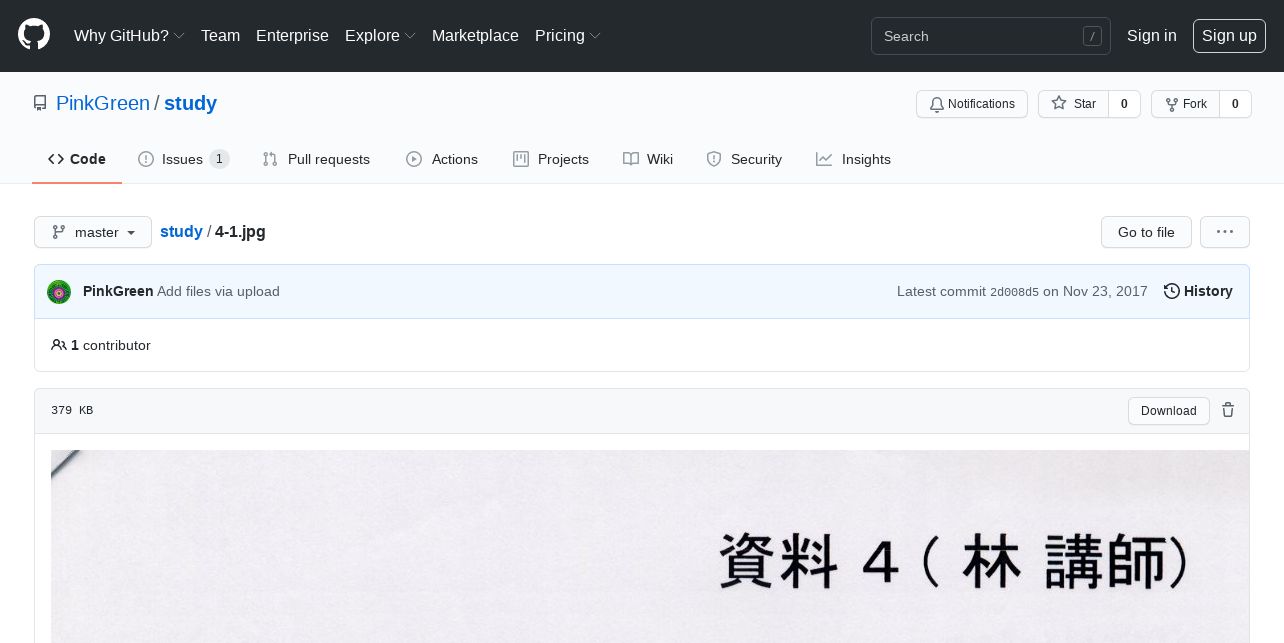Open the Marketplace link

(x=475, y=36)
